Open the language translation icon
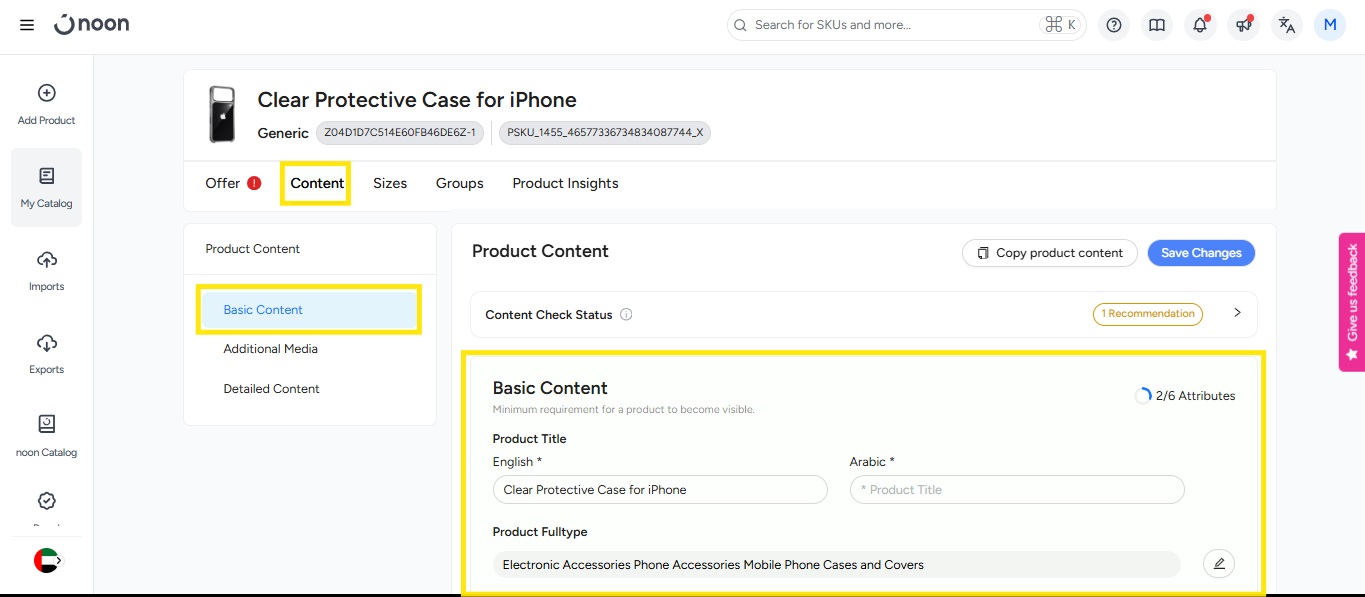 (1286, 25)
